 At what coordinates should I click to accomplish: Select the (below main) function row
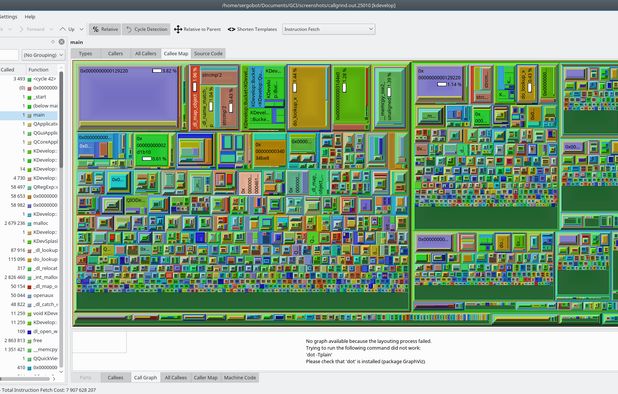pos(29,106)
